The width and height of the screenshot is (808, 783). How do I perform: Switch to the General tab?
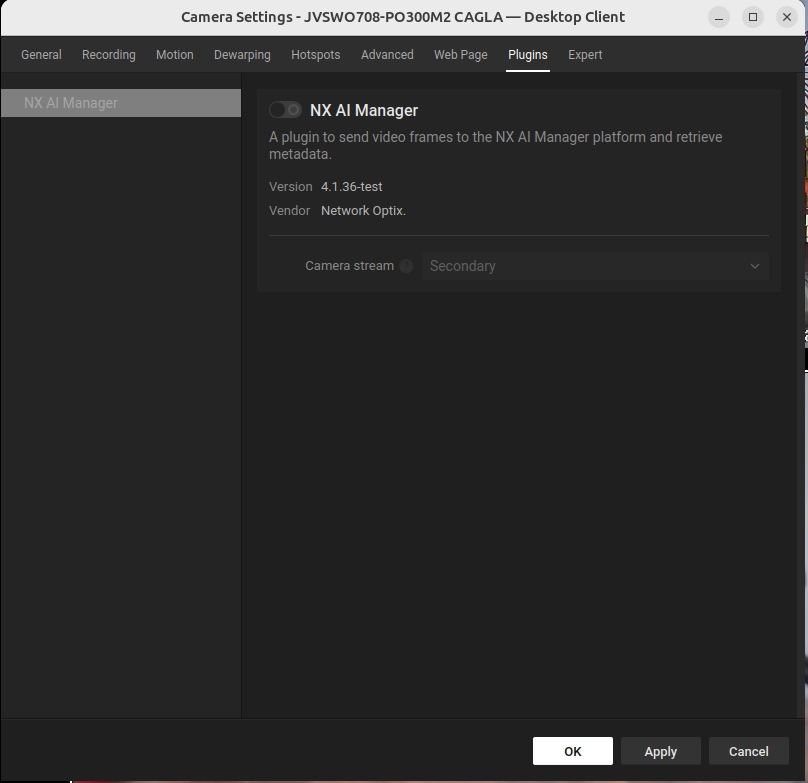(x=41, y=55)
